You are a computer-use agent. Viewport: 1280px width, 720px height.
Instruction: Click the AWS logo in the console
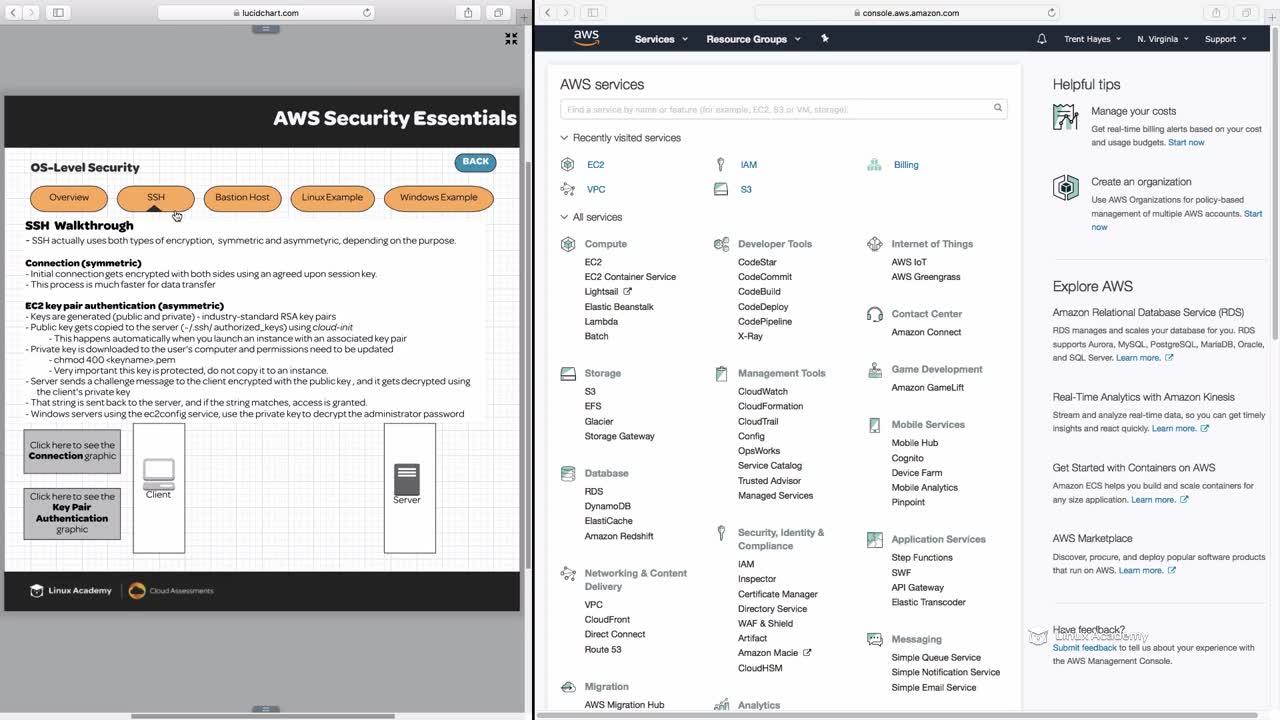click(586, 38)
